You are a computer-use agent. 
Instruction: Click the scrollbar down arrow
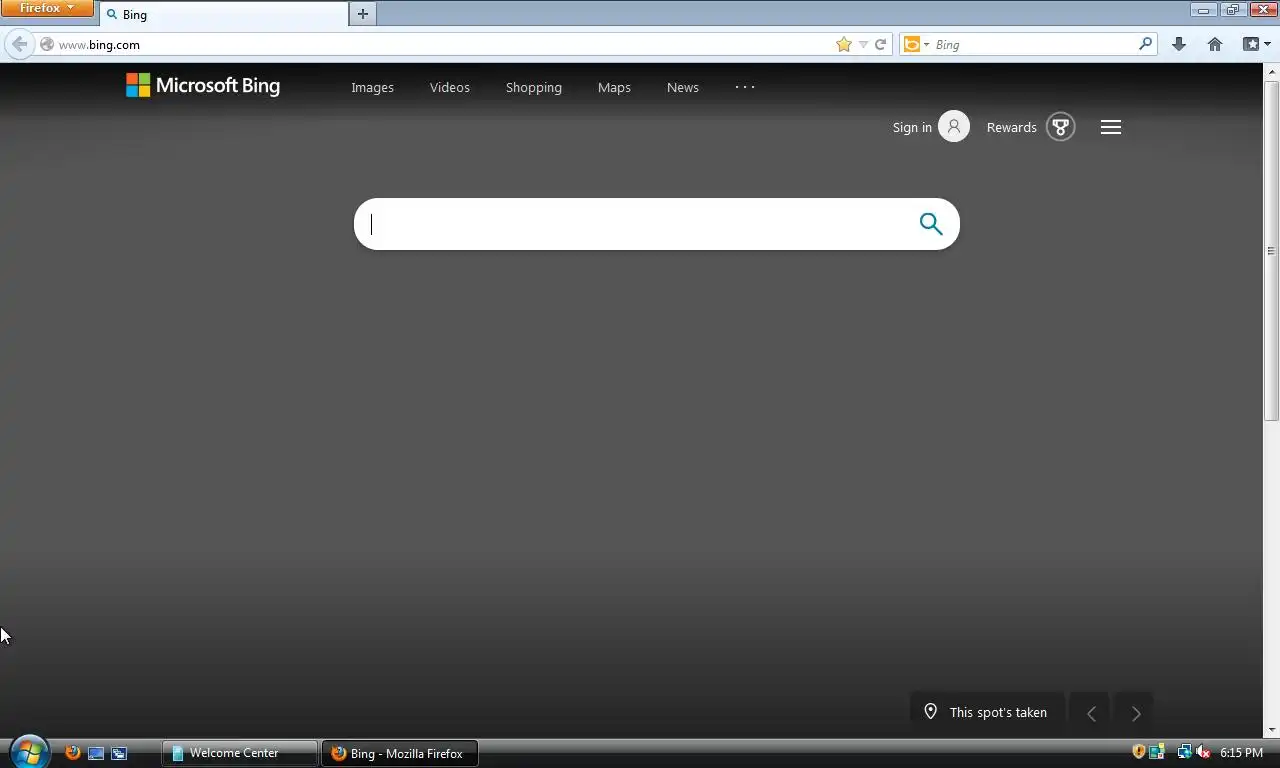pyautogui.click(x=1272, y=731)
